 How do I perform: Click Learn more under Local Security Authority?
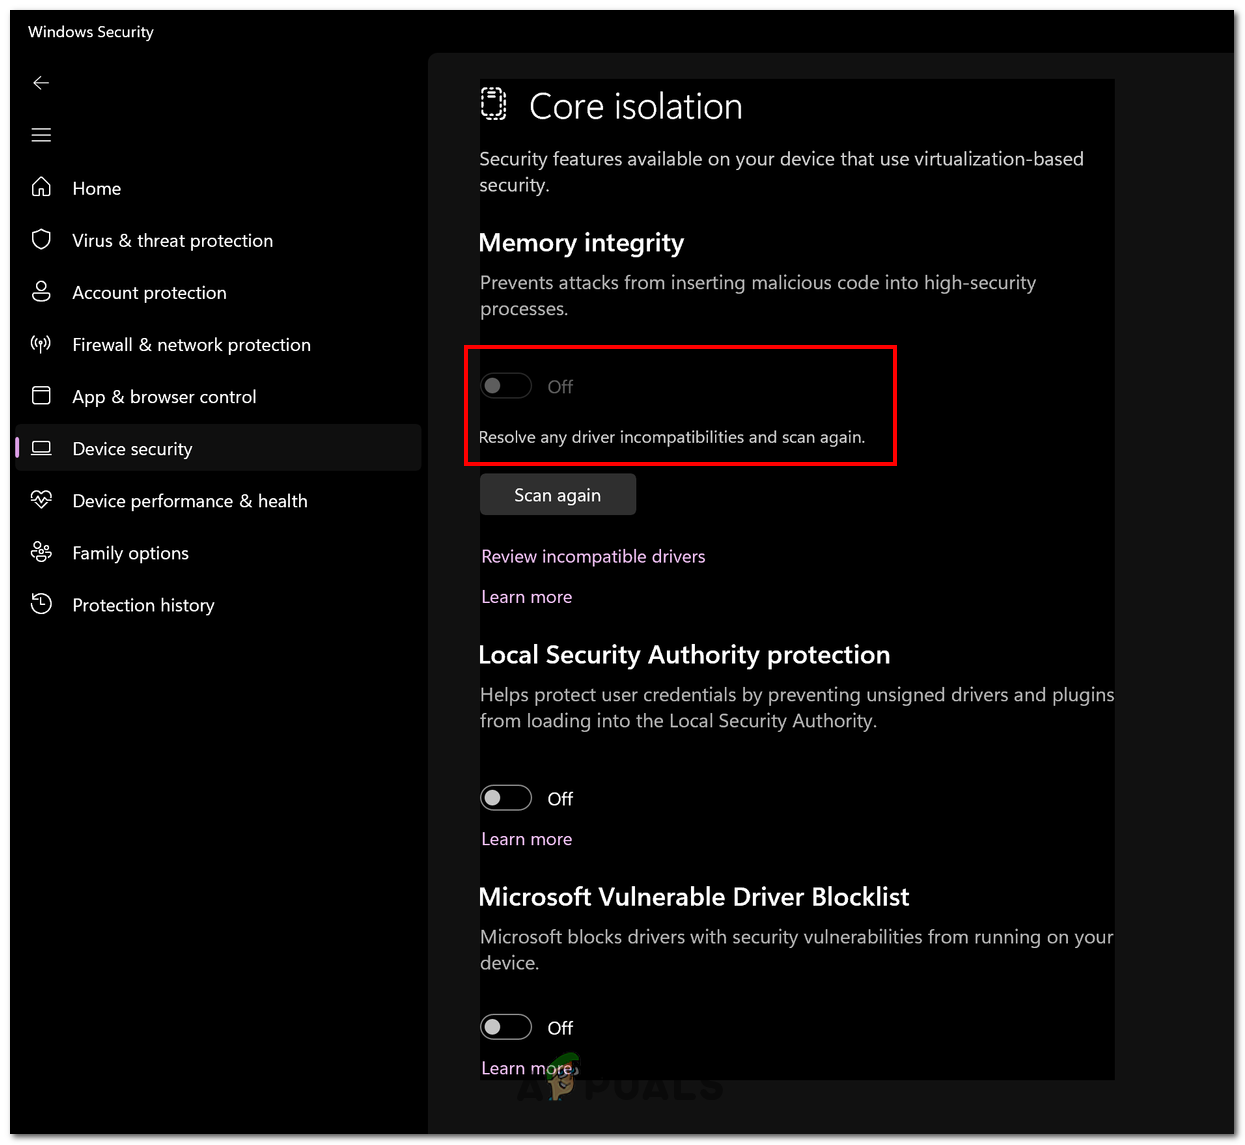[526, 839]
